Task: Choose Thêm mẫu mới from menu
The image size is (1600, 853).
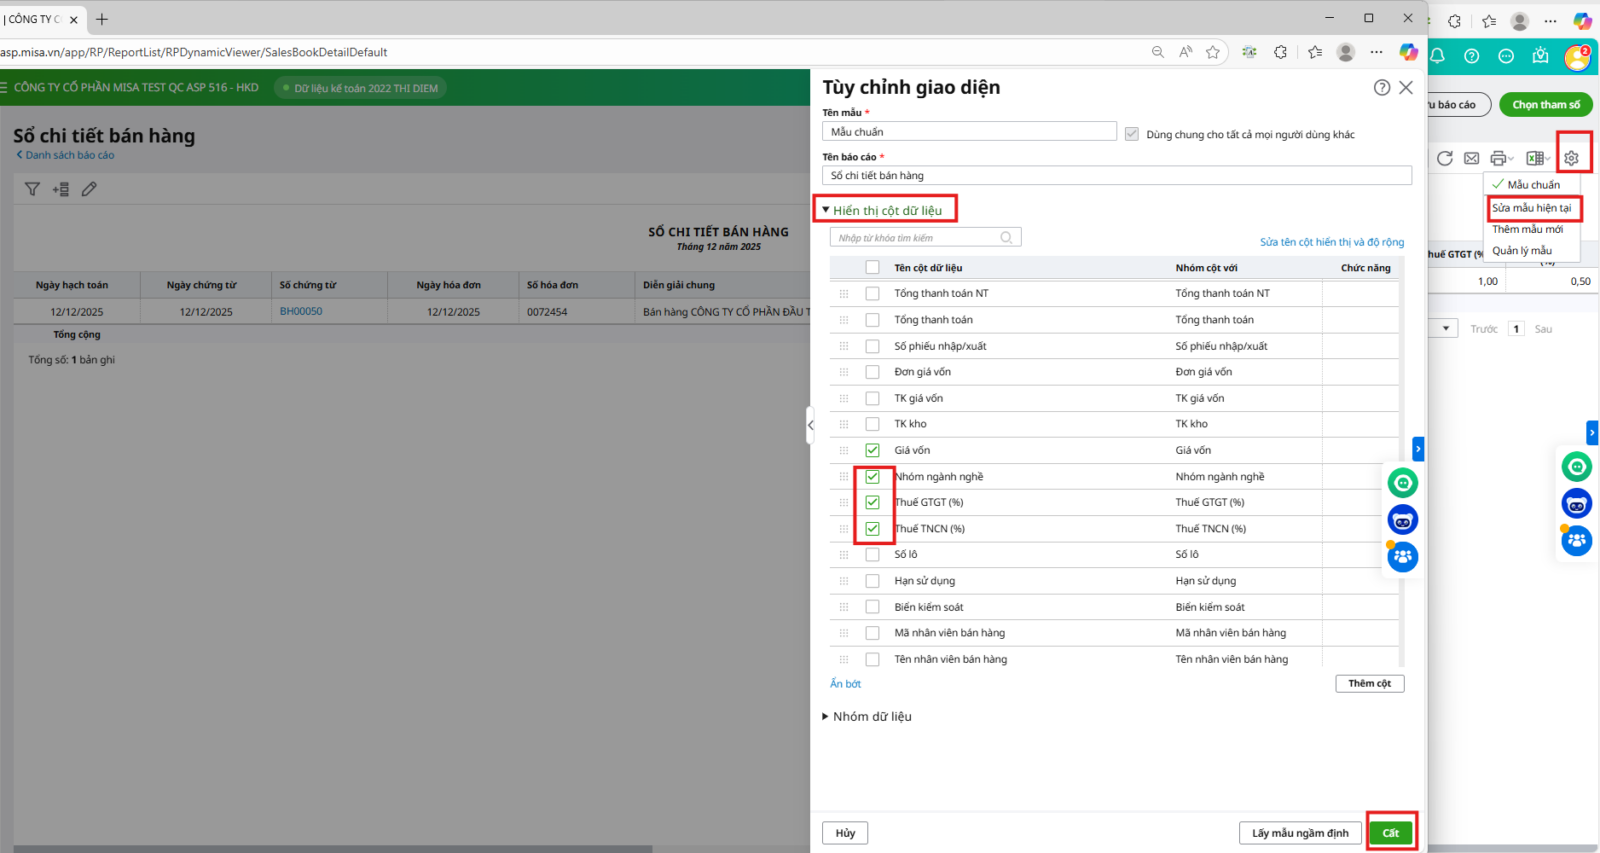Action: click(x=1527, y=230)
